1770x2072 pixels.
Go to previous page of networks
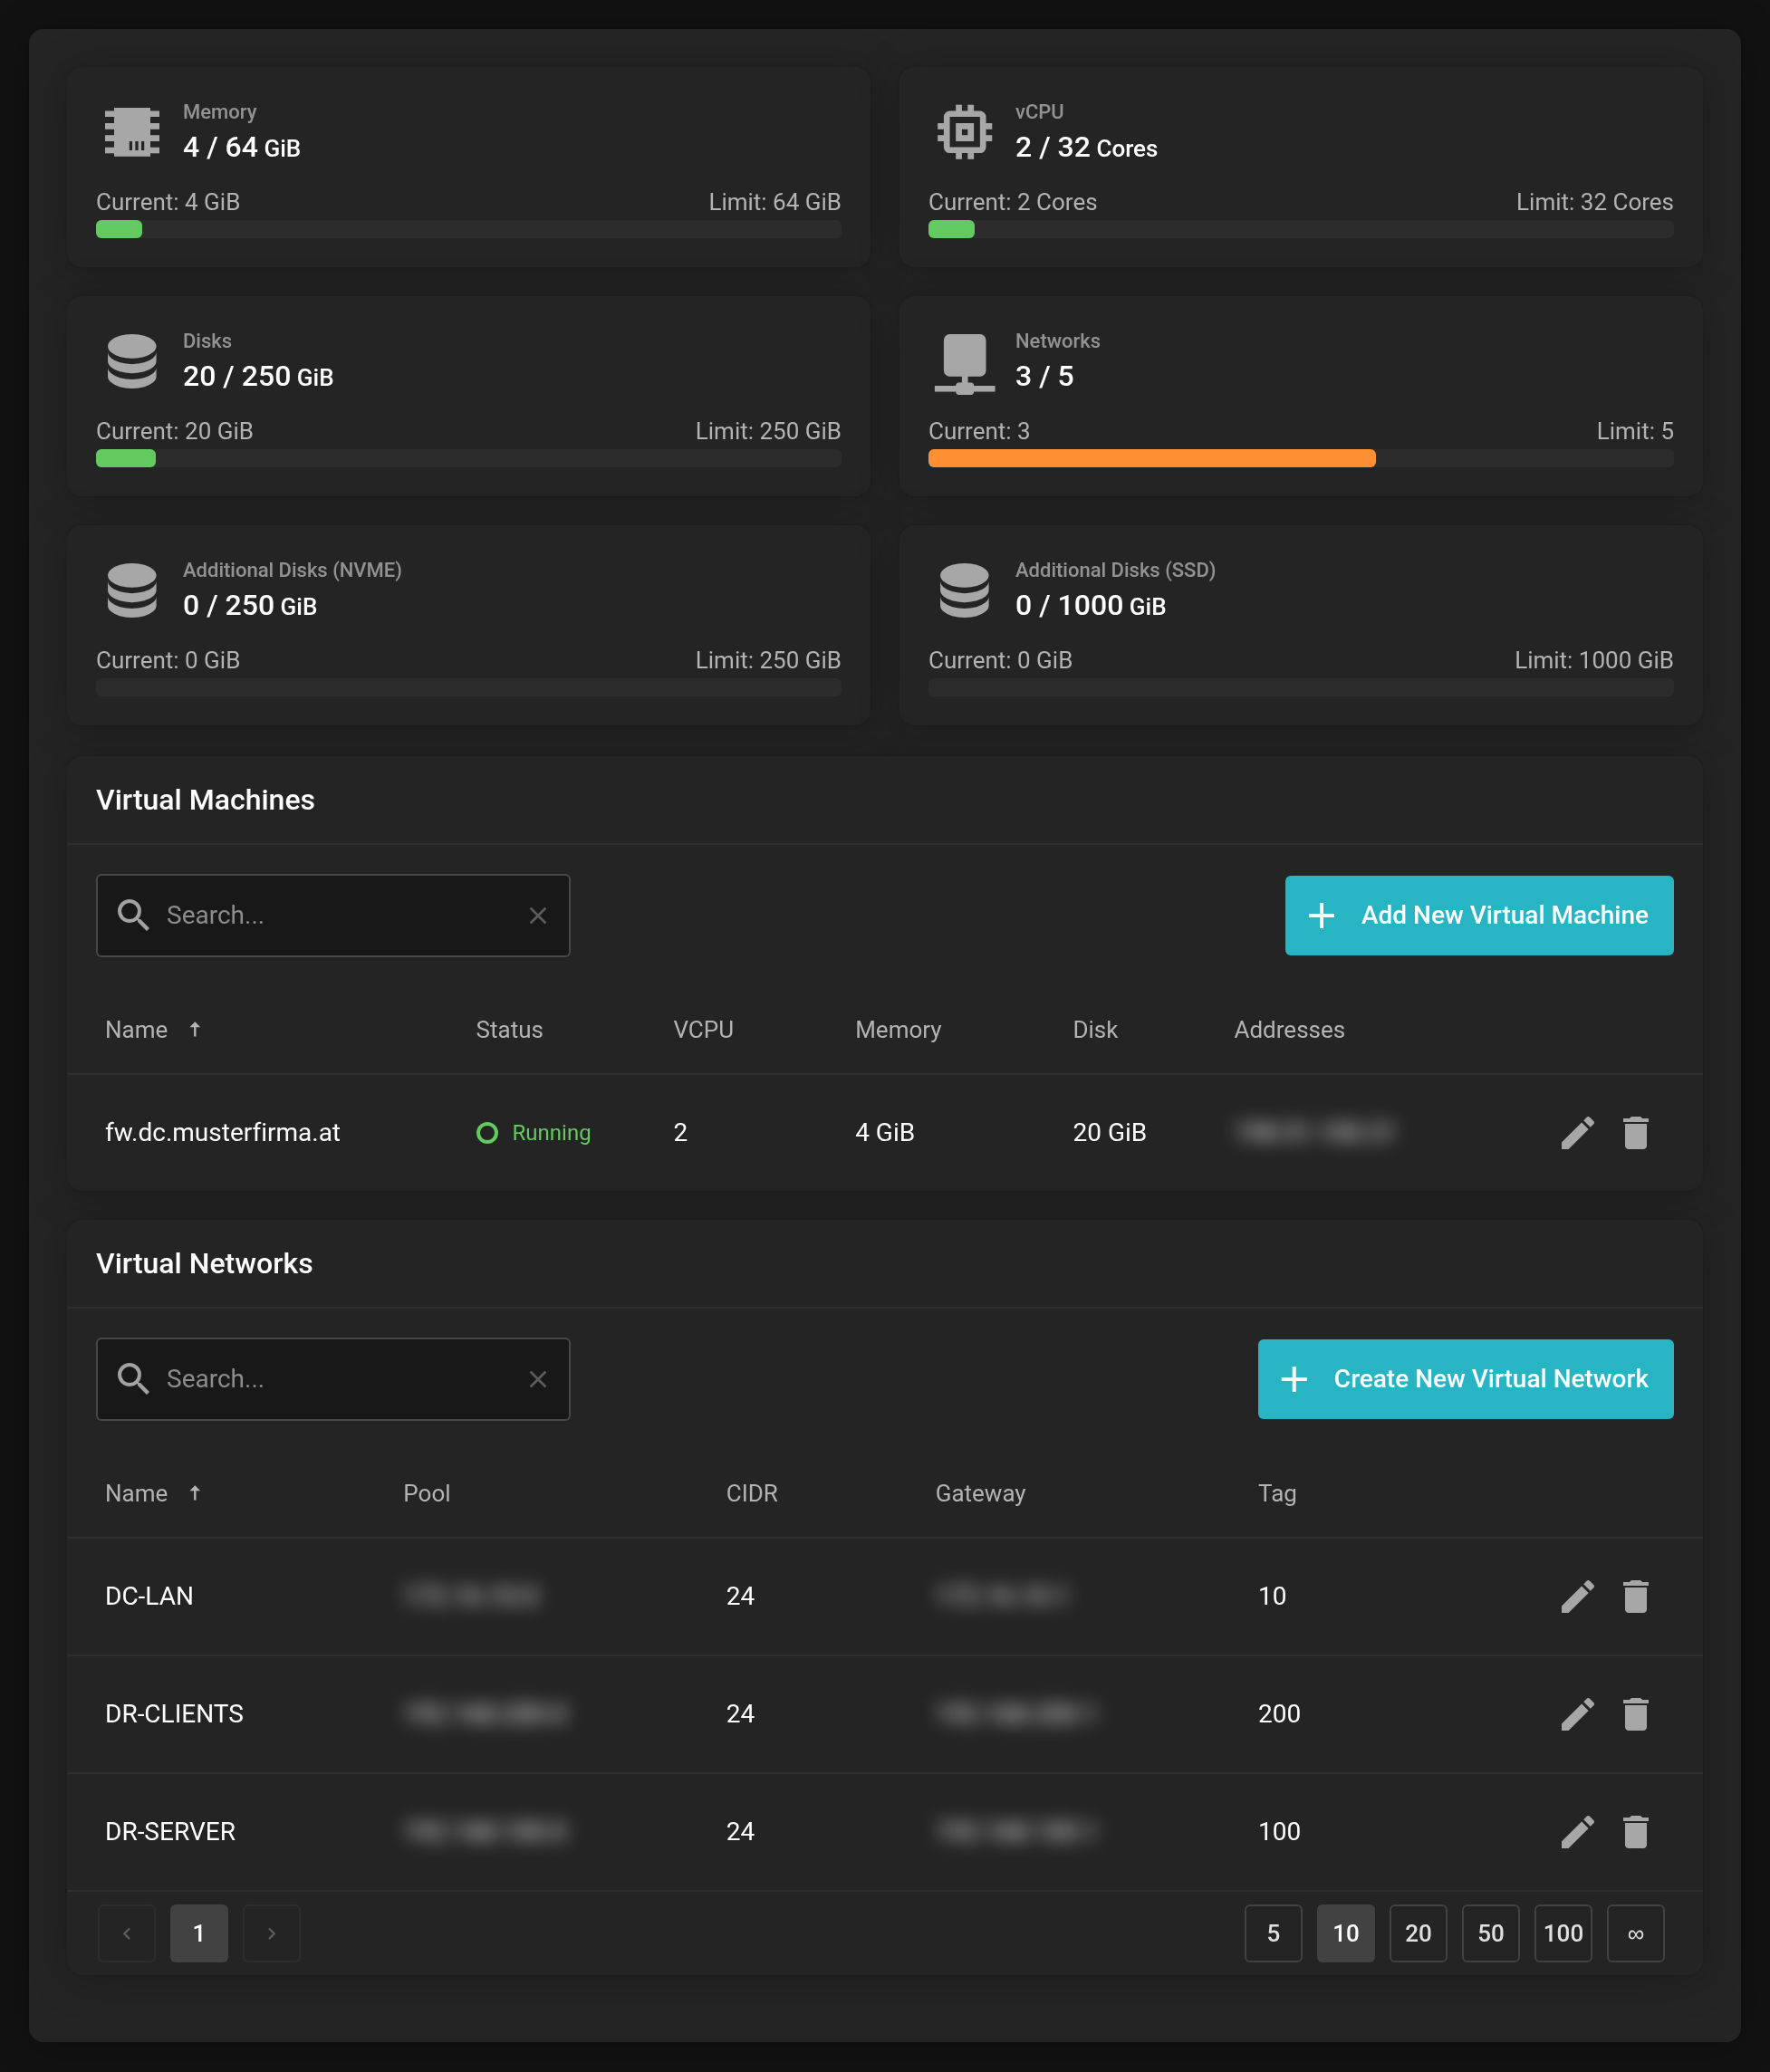tap(127, 1934)
